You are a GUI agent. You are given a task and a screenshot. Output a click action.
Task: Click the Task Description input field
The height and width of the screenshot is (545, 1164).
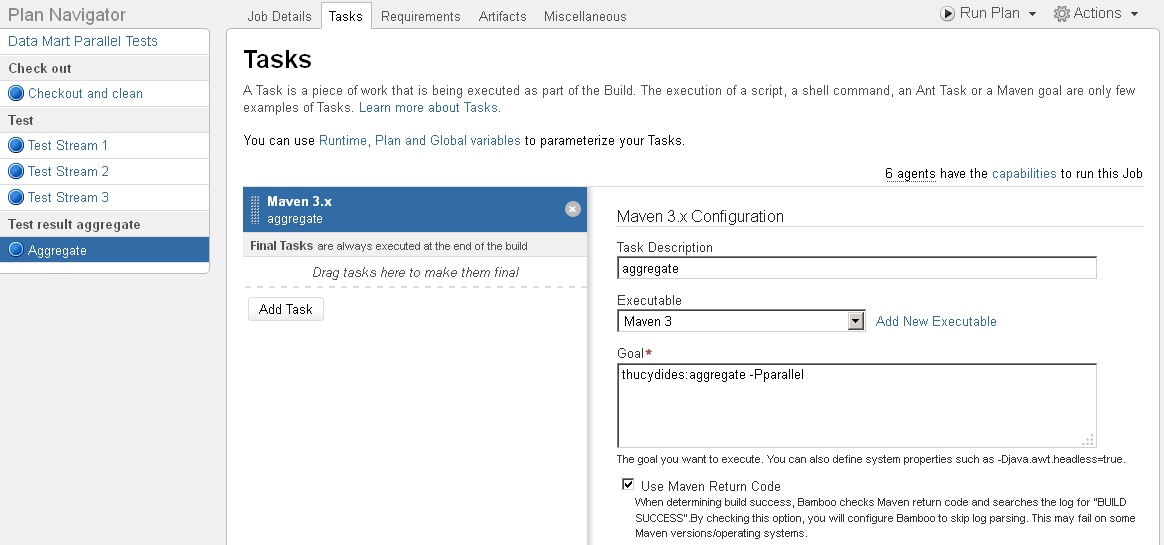[857, 269]
